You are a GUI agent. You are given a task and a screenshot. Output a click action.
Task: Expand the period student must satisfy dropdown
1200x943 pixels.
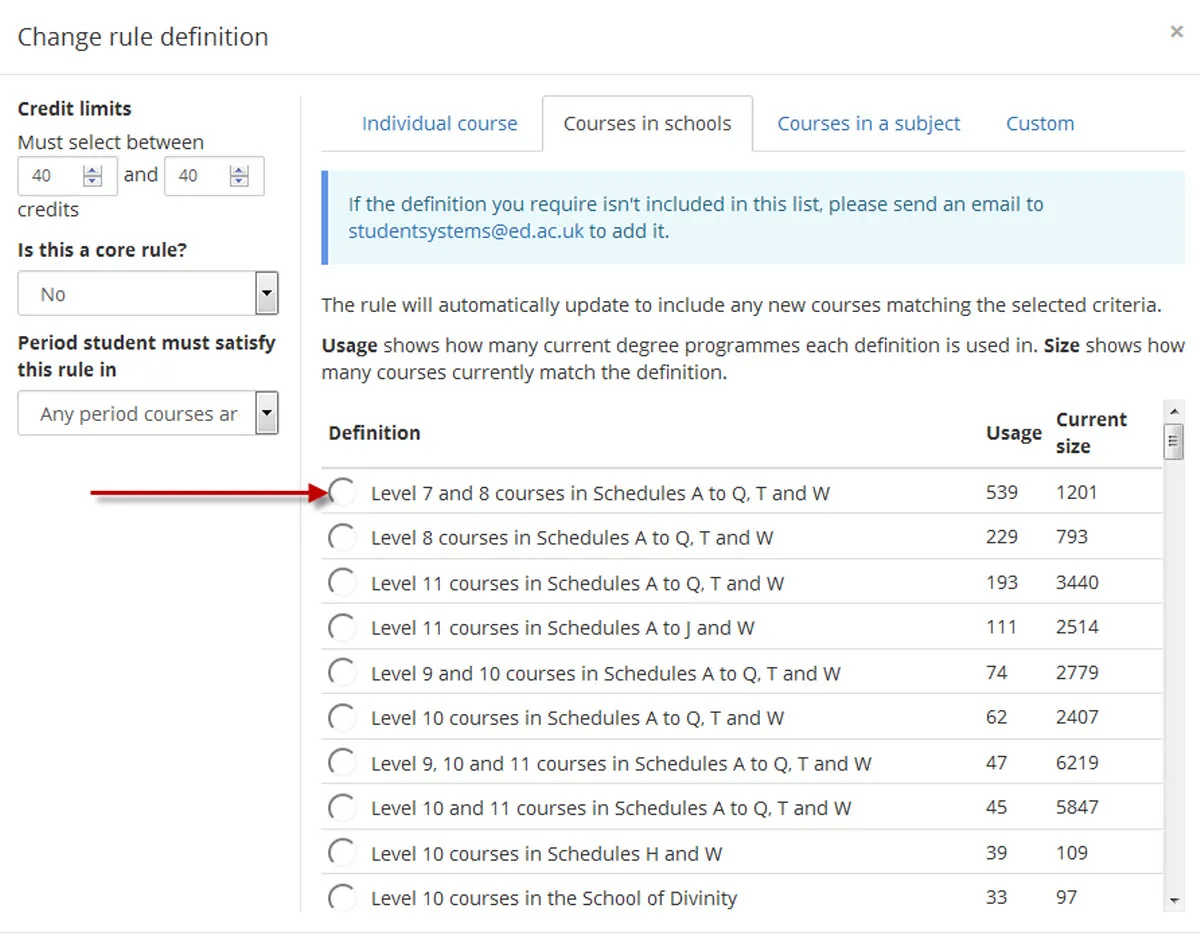coord(147,413)
